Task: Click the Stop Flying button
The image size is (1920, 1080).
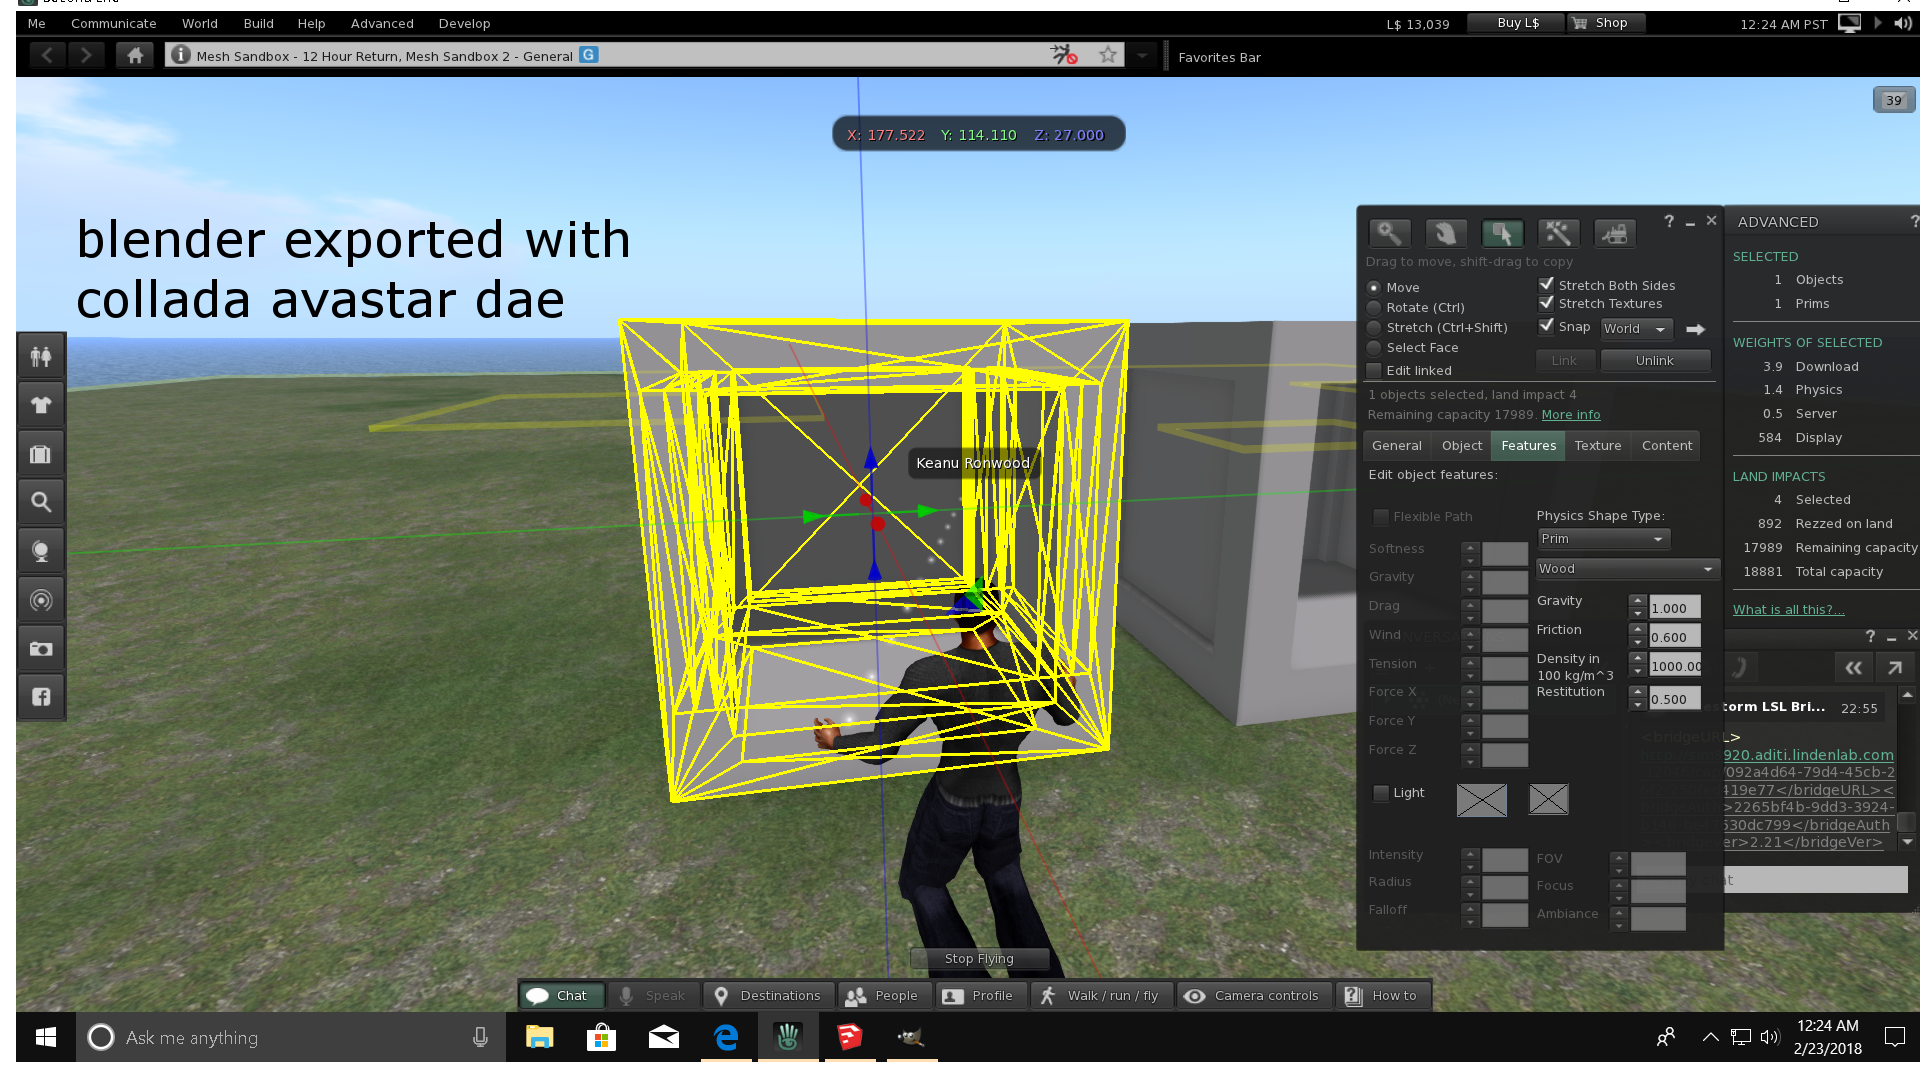Action: pos(978,959)
